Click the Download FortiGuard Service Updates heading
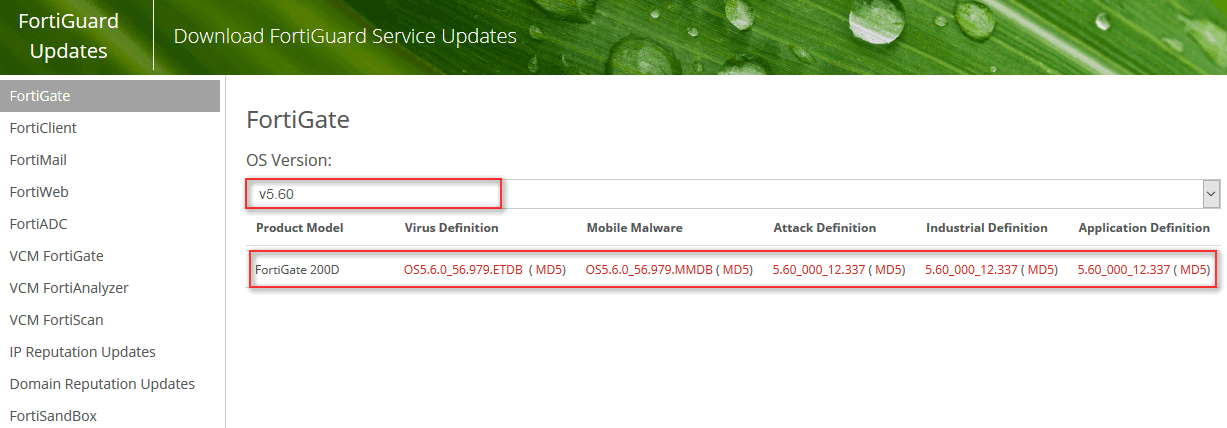Image resolution: width=1227 pixels, height=428 pixels. [345, 36]
